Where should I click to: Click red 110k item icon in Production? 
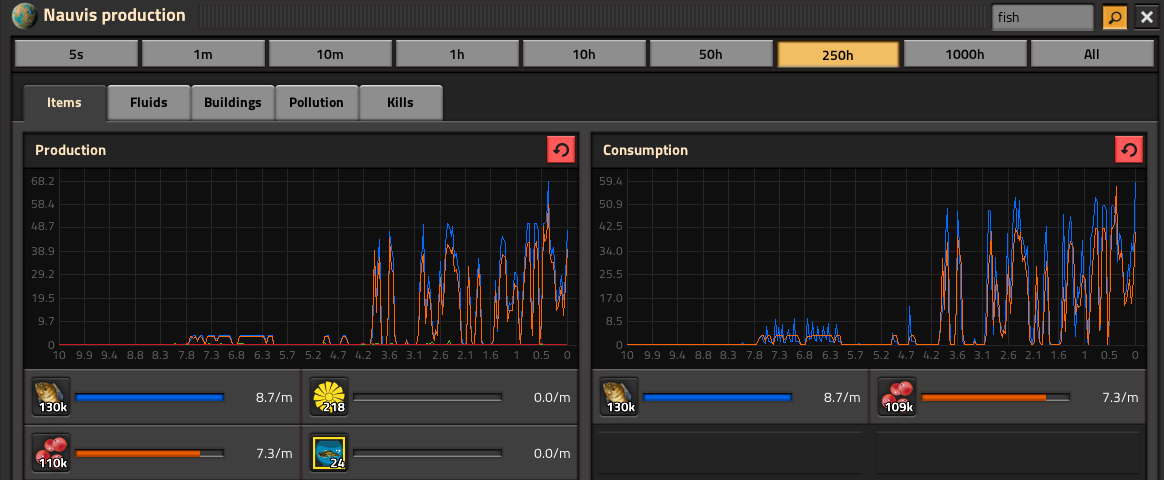50,453
